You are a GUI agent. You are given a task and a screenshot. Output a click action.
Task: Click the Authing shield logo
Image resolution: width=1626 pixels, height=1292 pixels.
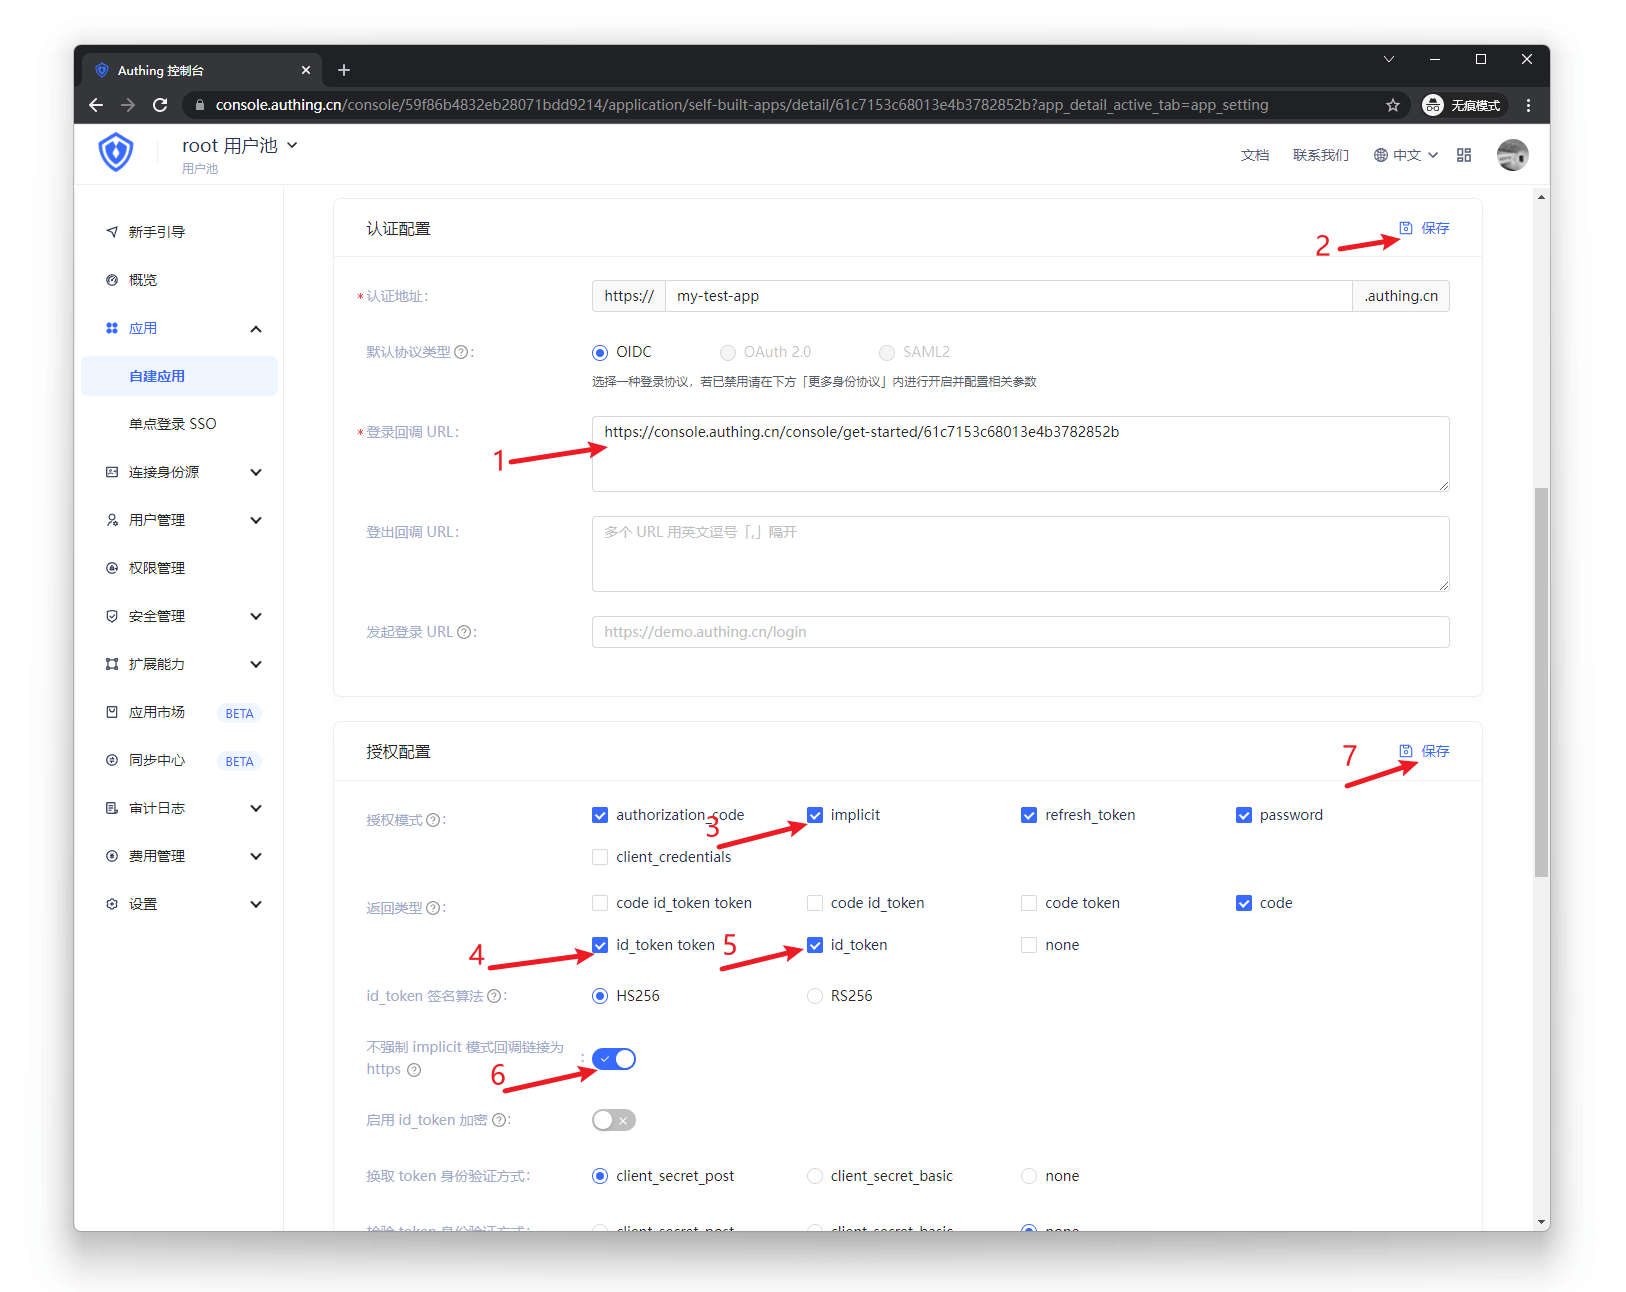click(x=116, y=152)
